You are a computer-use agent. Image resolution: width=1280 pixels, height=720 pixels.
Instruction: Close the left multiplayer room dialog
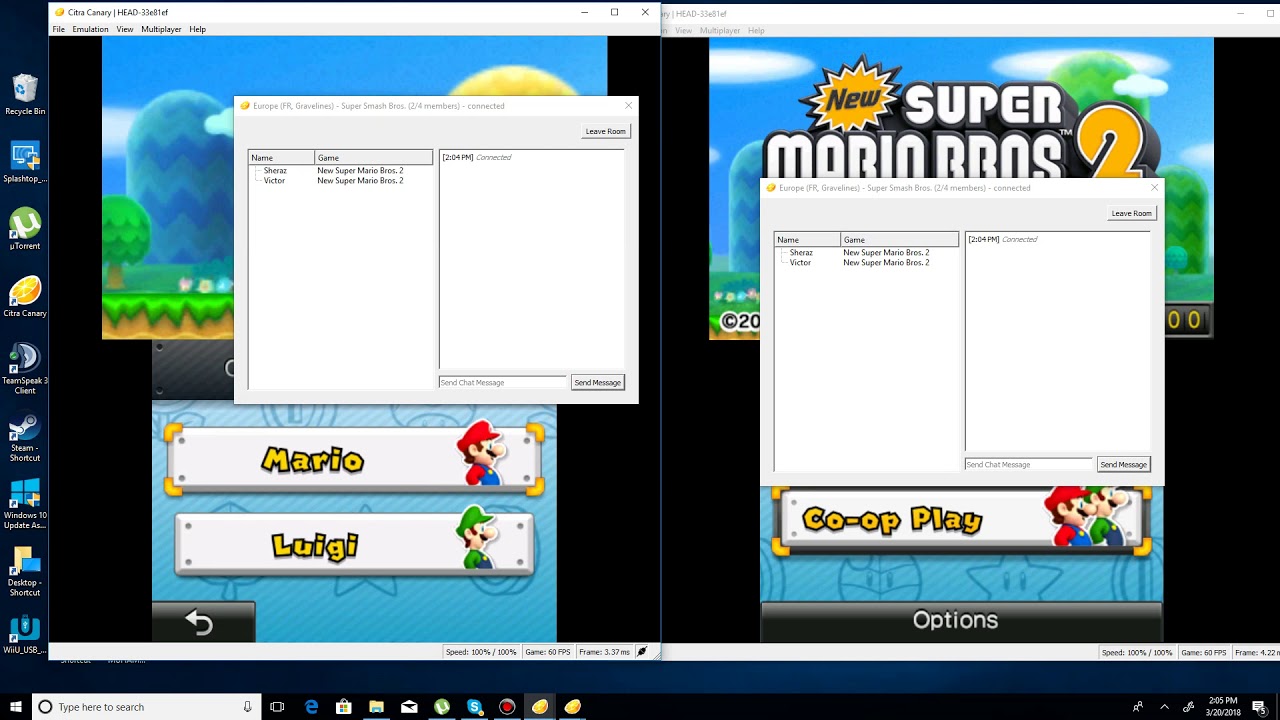(628, 105)
